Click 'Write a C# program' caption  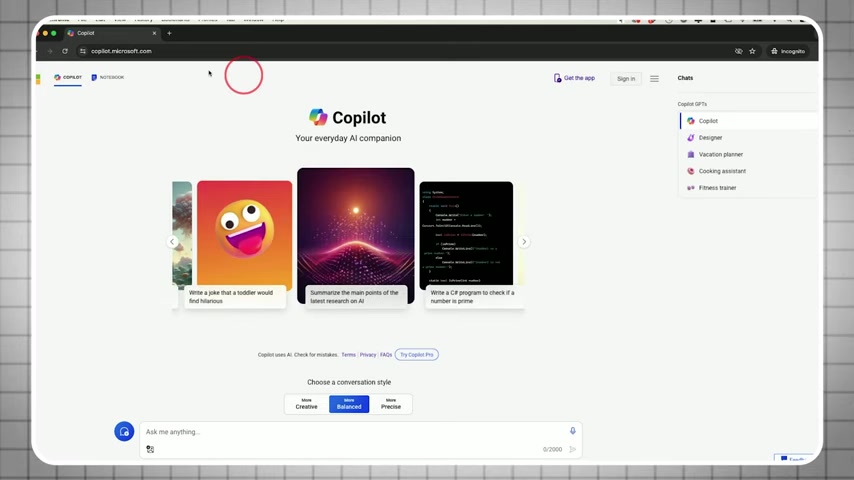click(x=474, y=297)
